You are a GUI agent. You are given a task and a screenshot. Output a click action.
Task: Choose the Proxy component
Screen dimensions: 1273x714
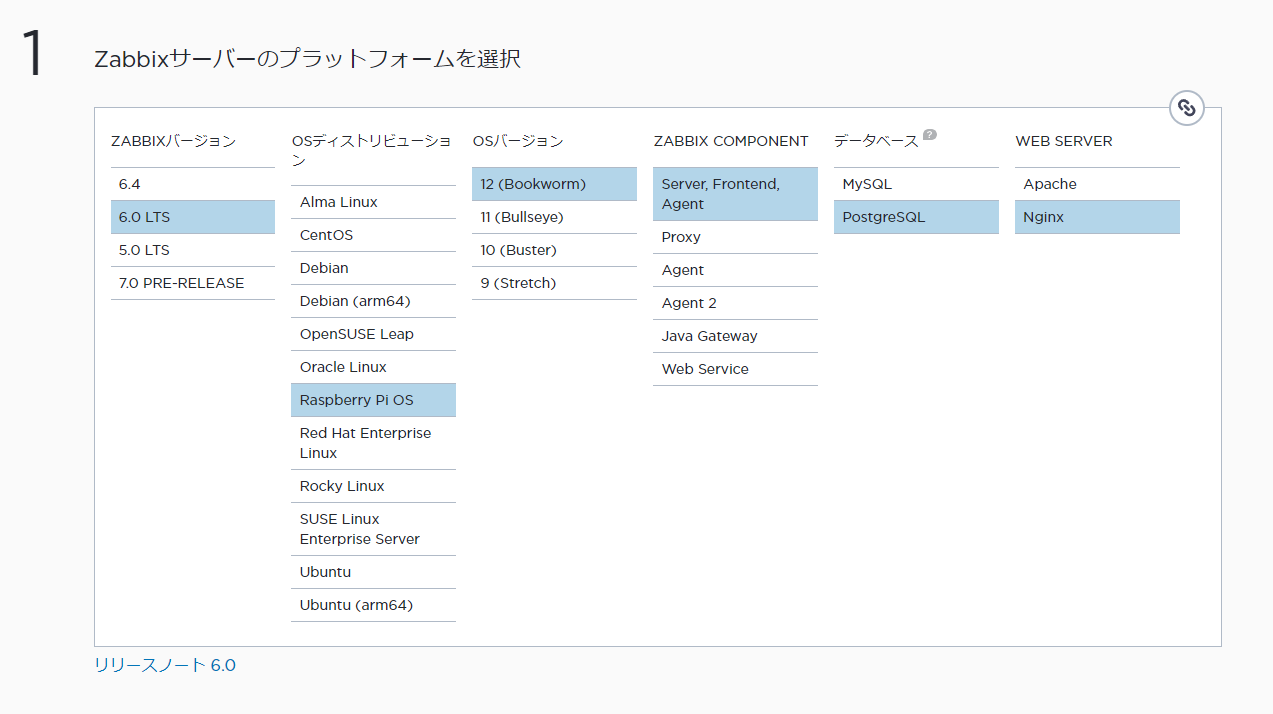coord(735,237)
